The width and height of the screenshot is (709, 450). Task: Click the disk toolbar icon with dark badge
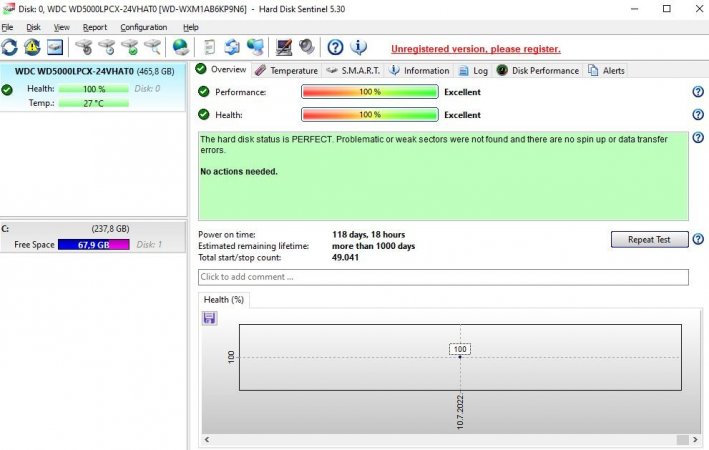(84, 47)
